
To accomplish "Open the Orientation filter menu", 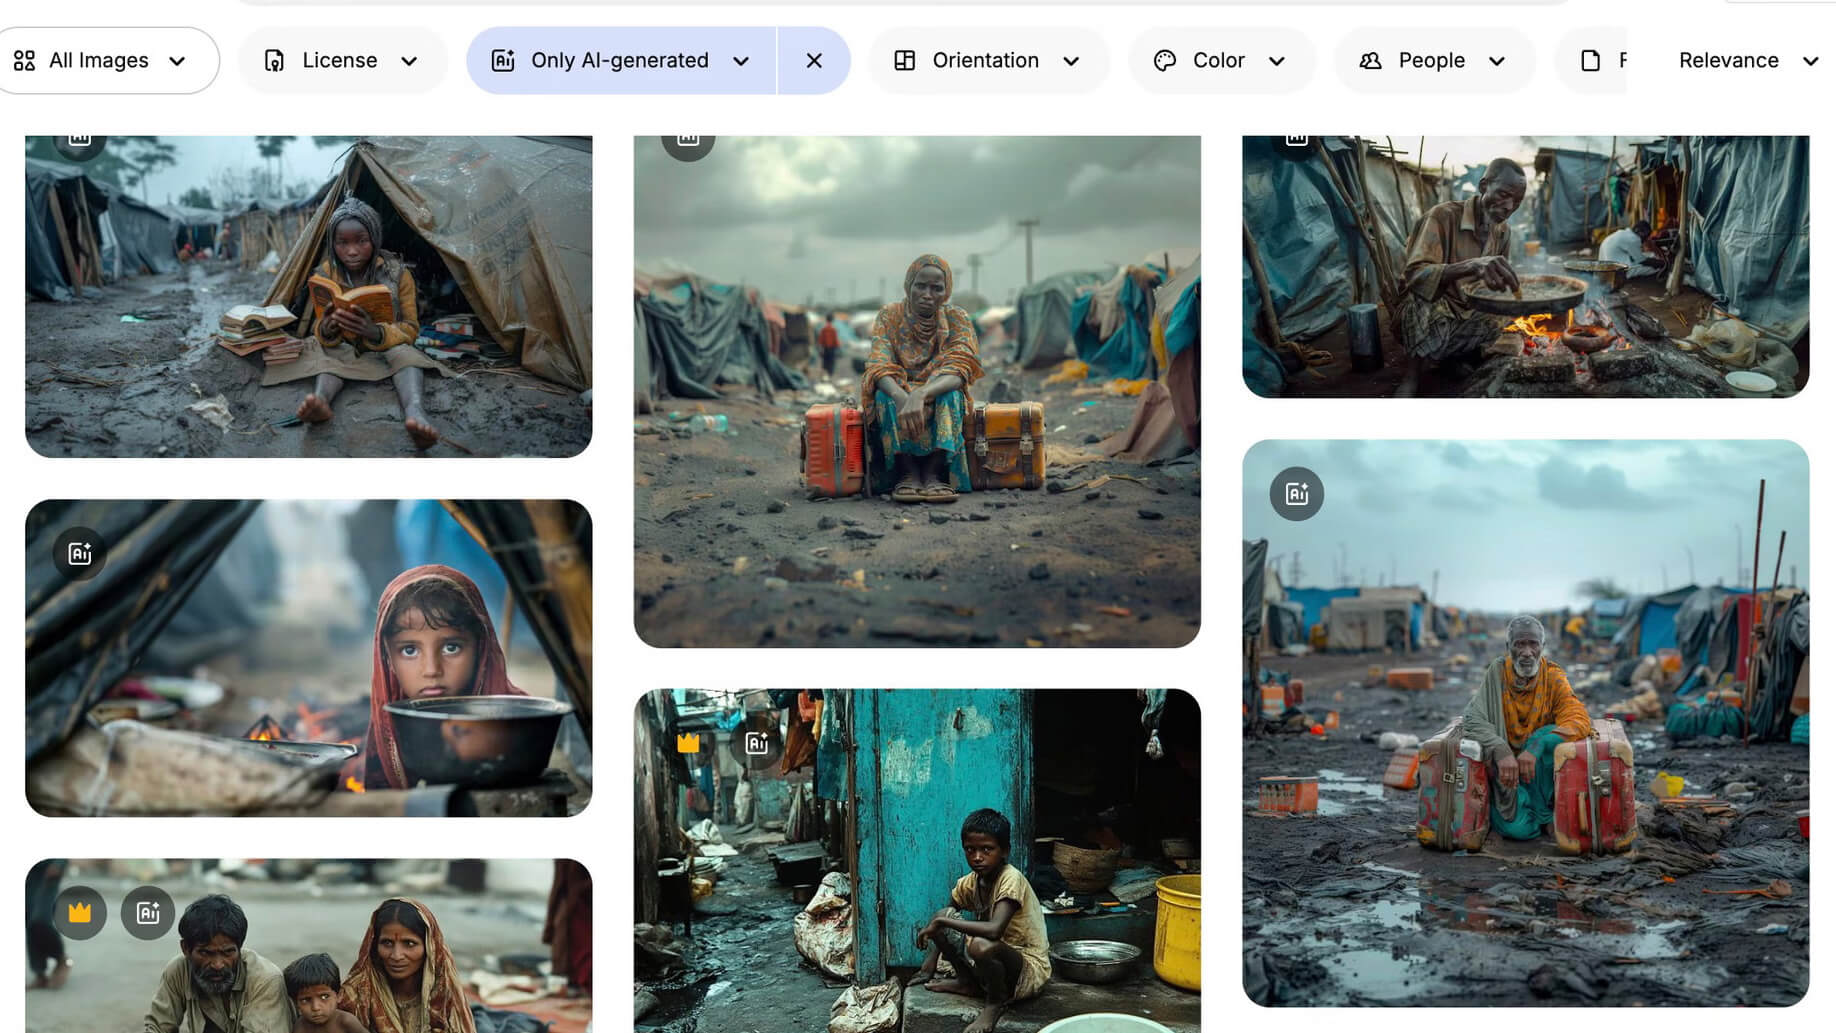I will pyautogui.click(x=987, y=61).
